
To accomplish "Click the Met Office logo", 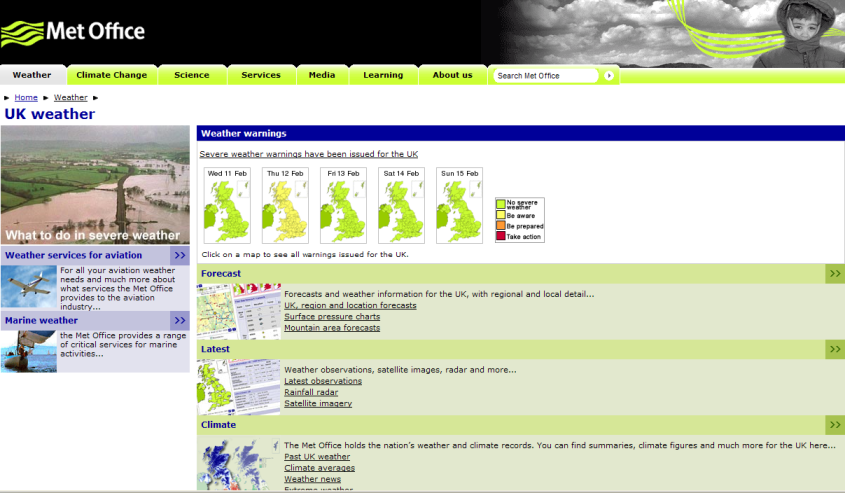I will coord(73,32).
